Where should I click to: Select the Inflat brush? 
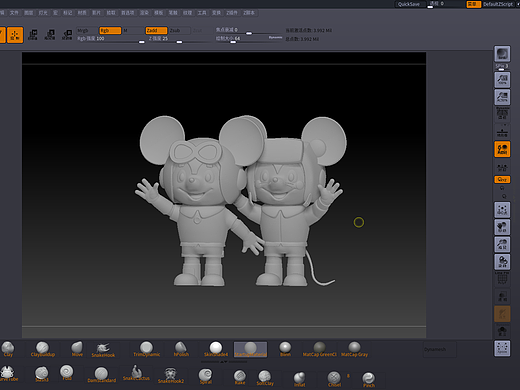[299, 379]
